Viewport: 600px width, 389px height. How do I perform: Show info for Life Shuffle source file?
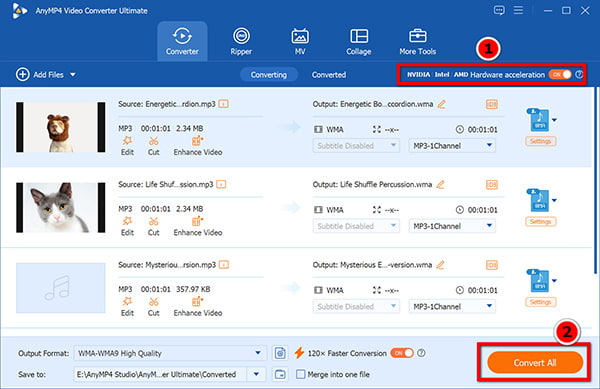(221, 184)
